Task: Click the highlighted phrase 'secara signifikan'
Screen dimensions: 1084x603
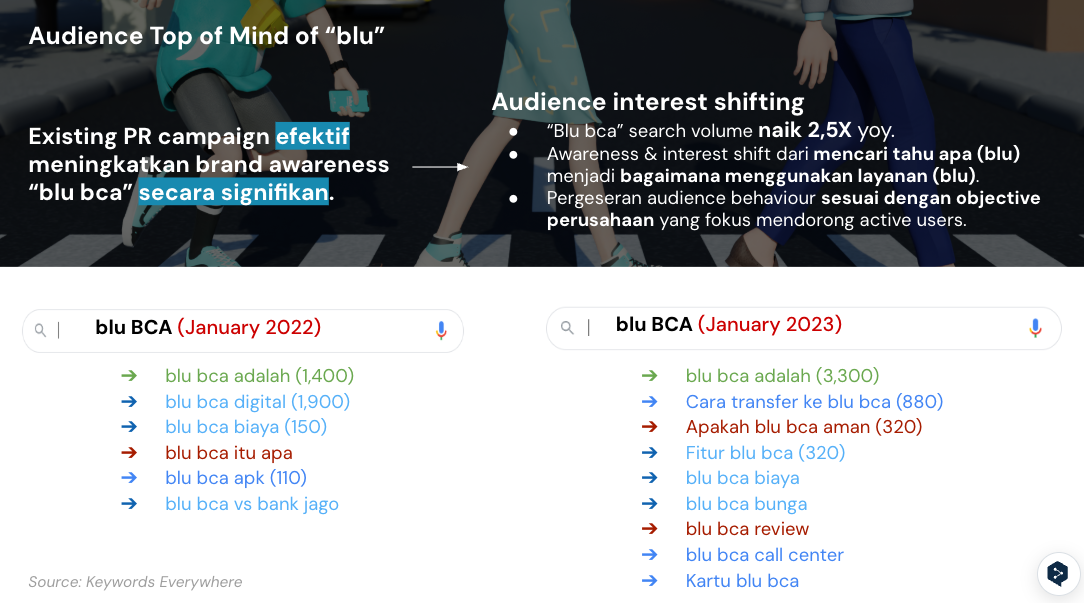Action: [234, 192]
